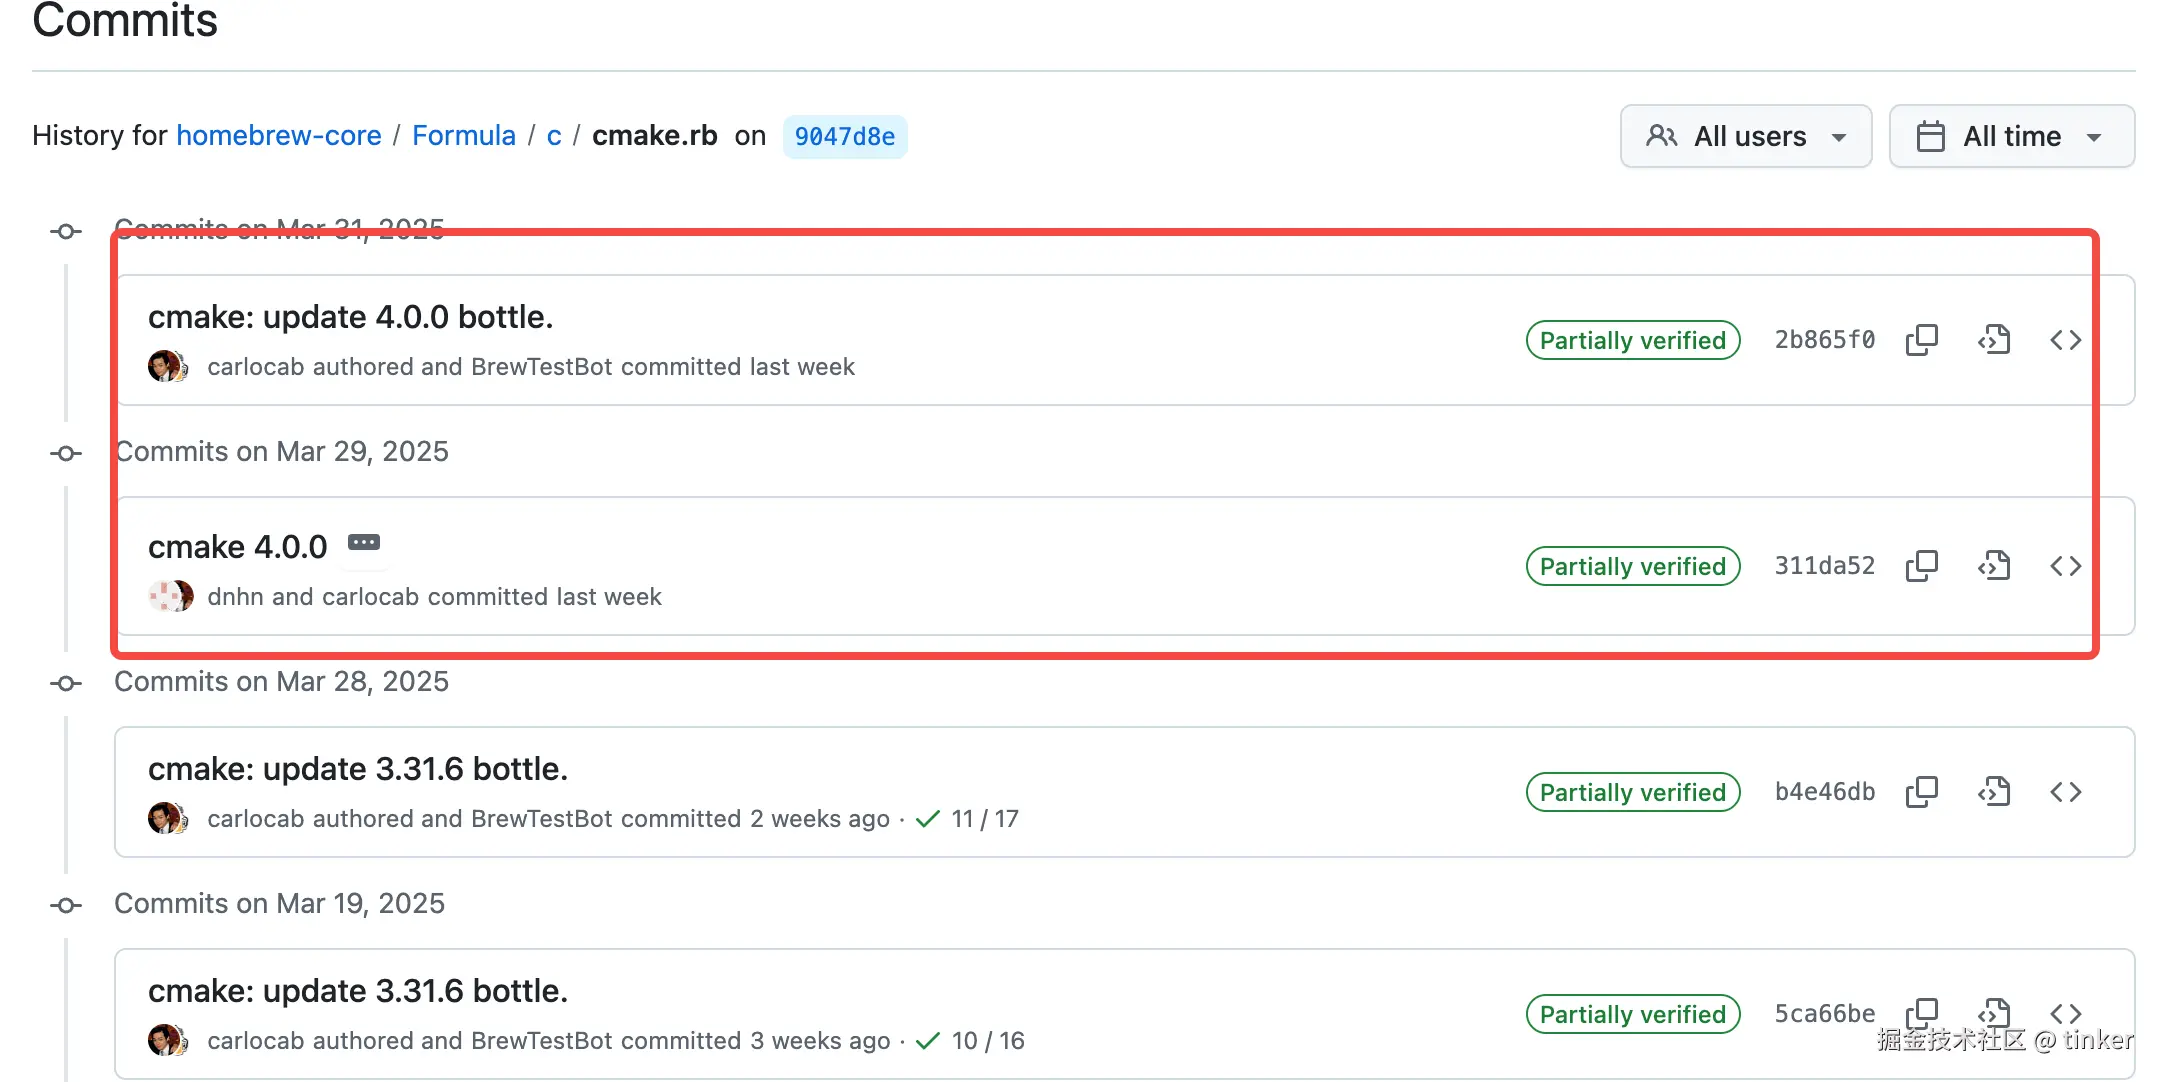Open commit titled cmake: update 4.0.0 bottle

point(350,317)
